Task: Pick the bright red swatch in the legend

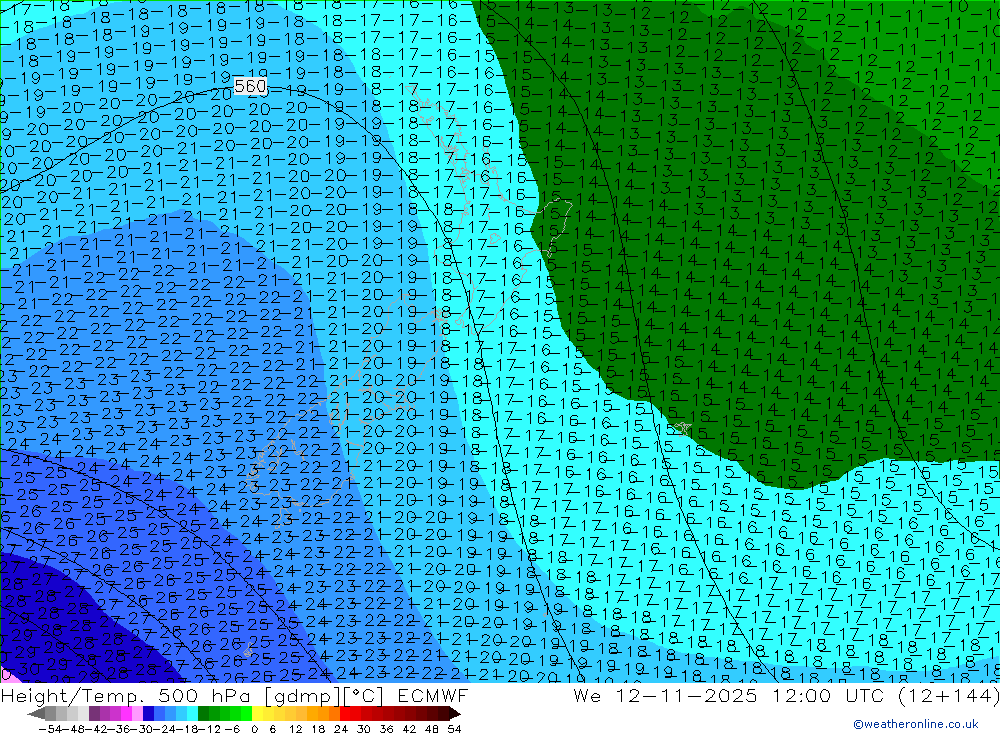Action: [x=347, y=713]
